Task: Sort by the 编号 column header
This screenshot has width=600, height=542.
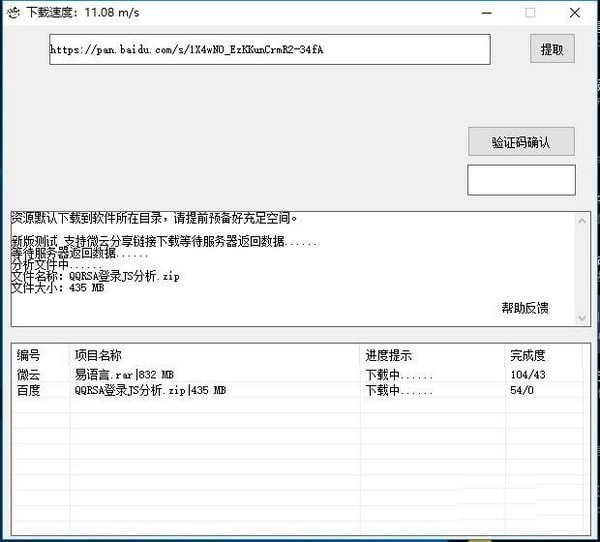Action: pos(29,355)
